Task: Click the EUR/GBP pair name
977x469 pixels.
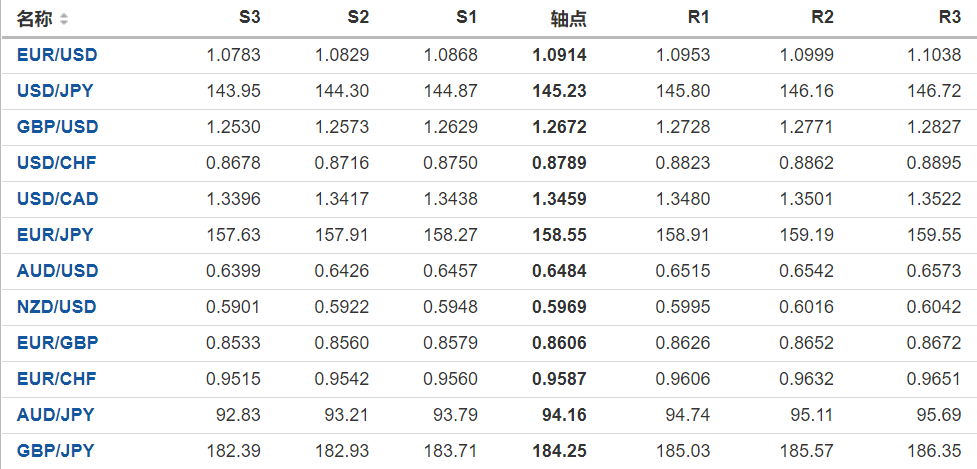Action: (x=57, y=343)
